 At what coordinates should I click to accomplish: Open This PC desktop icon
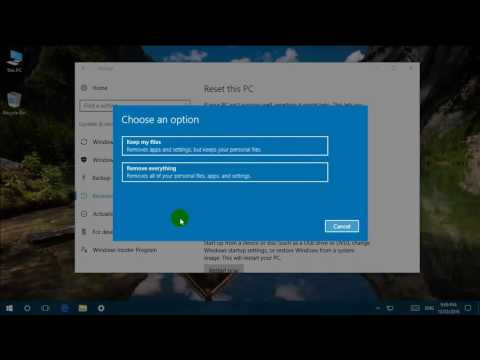coord(15,61)
